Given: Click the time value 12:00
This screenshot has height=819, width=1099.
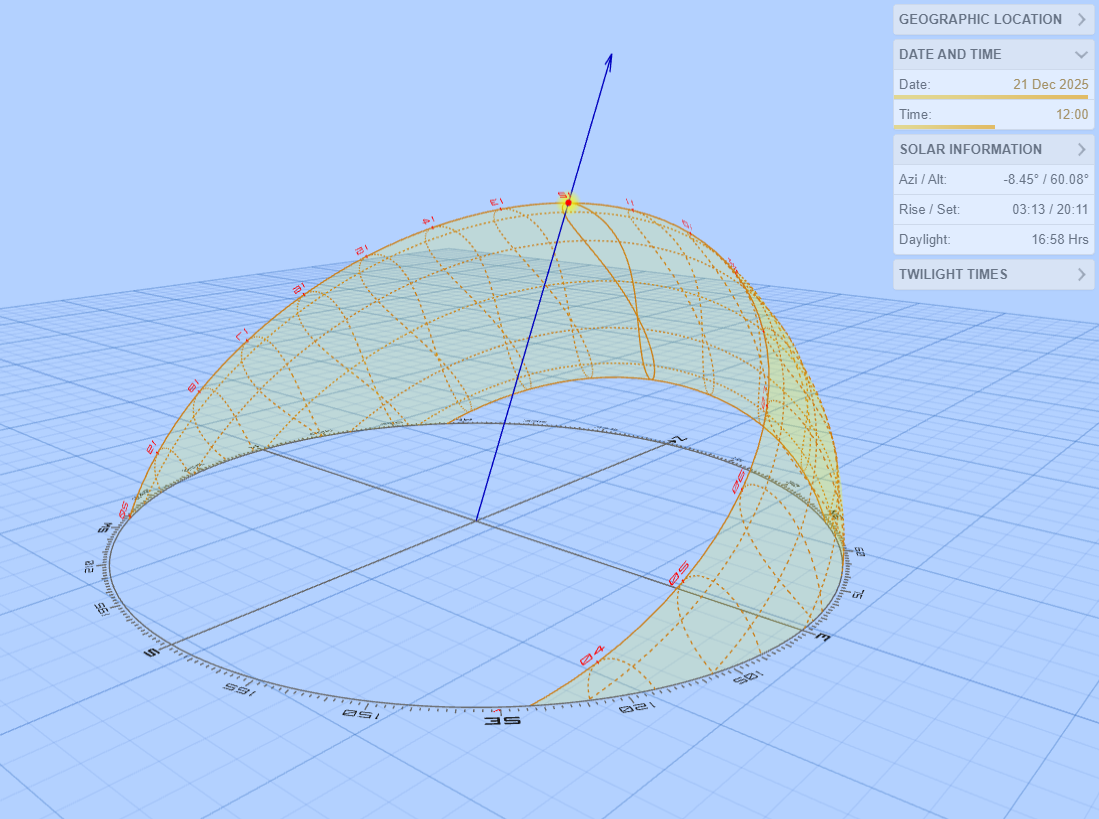Looking at the screenshot, I should tap(1072, 114).
